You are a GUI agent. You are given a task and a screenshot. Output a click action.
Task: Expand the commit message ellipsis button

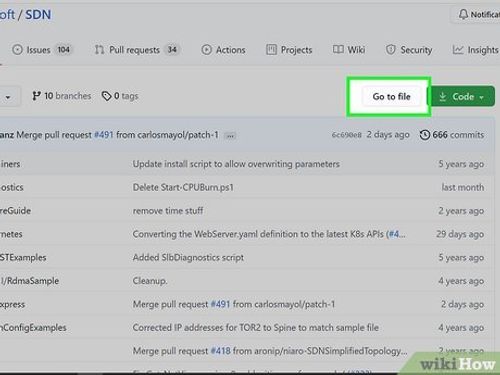click(x=230, y=136)
